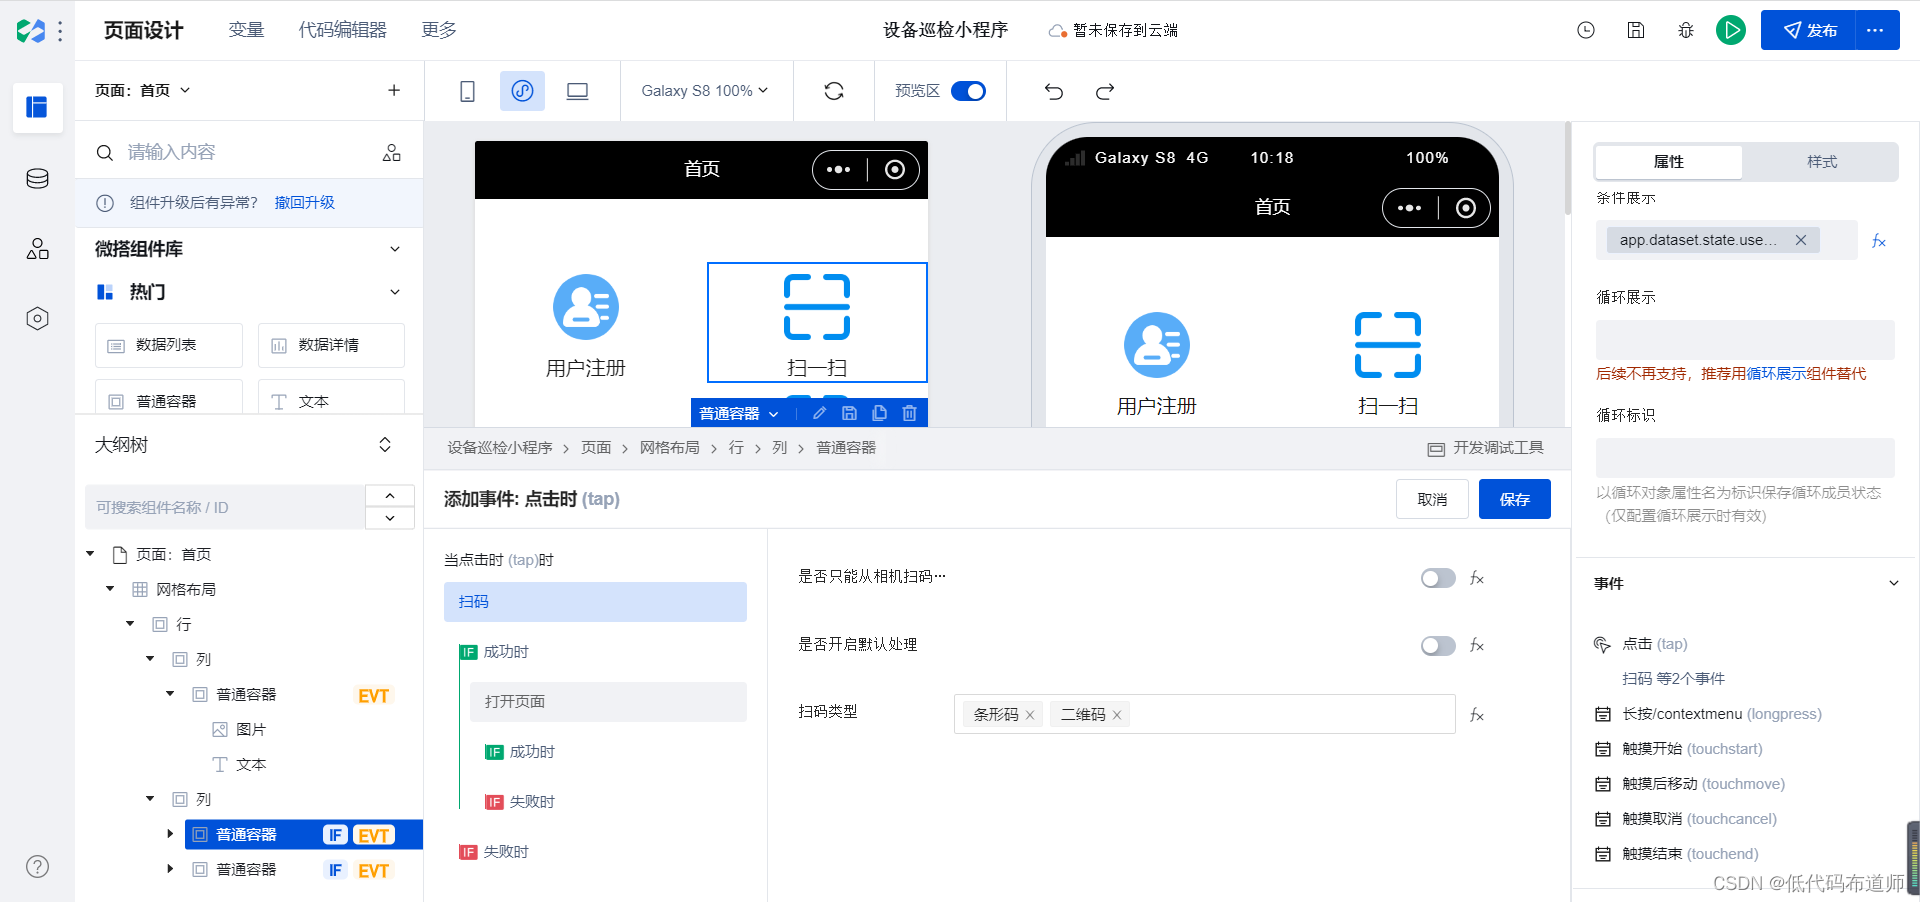Undo the last edit
The width and height of the screenshot is (1920, 902).
[x=1054, y=92]
